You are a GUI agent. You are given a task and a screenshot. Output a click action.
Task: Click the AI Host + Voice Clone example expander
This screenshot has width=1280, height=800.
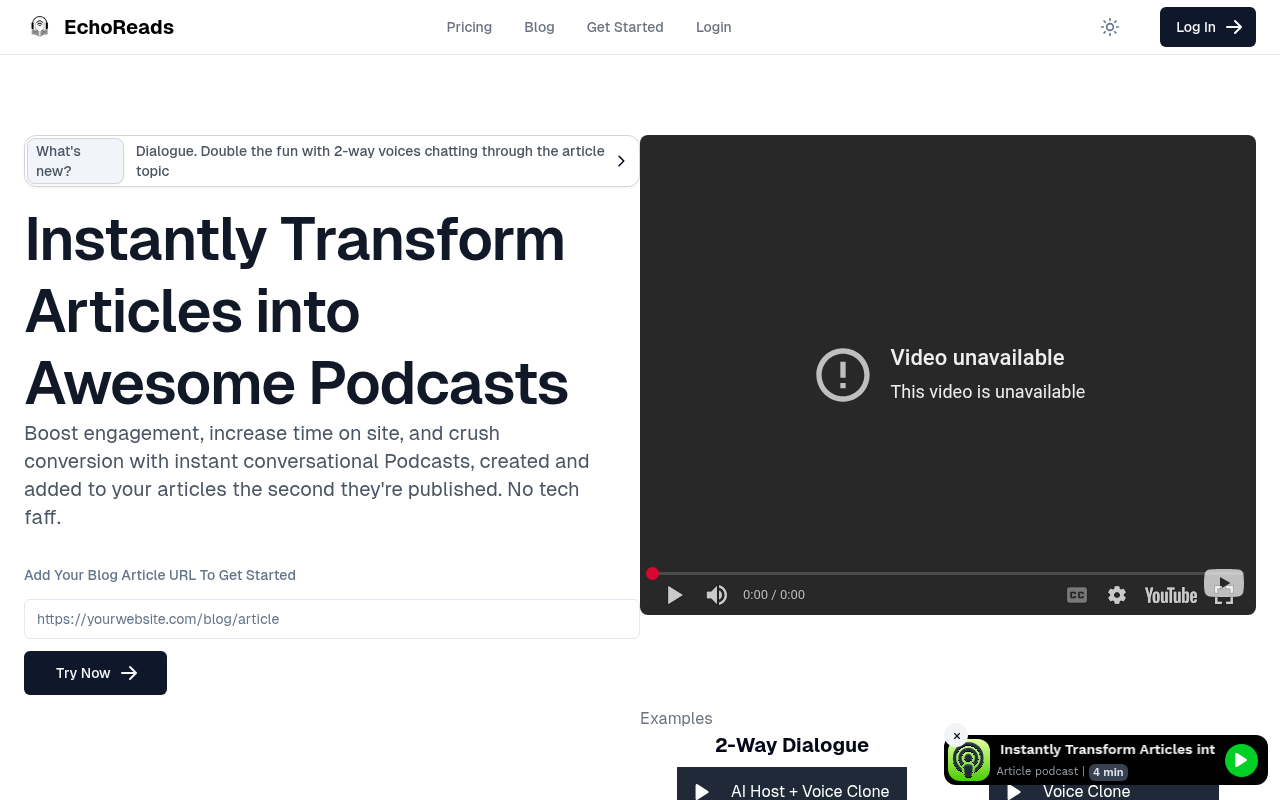(x=791, y=790)
